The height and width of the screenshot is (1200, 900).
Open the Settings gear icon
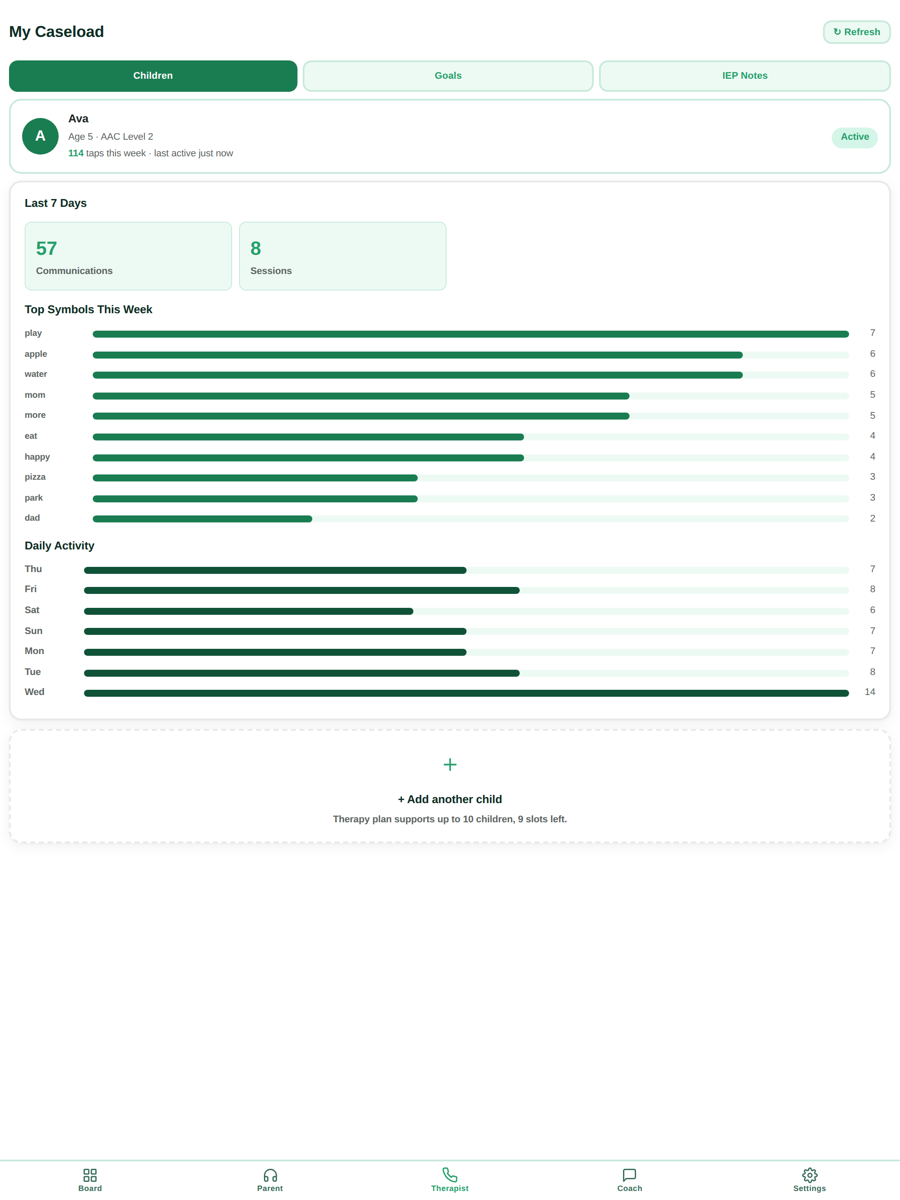coord(810,1175)
